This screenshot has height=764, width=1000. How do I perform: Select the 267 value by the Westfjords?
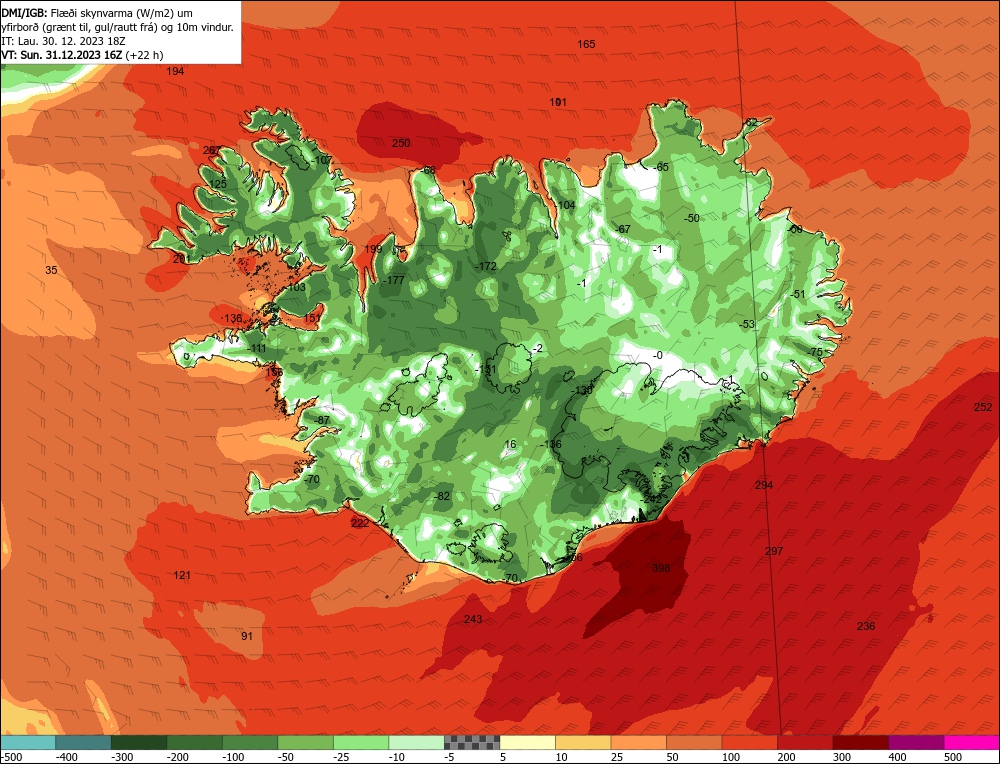pos(212,151)
